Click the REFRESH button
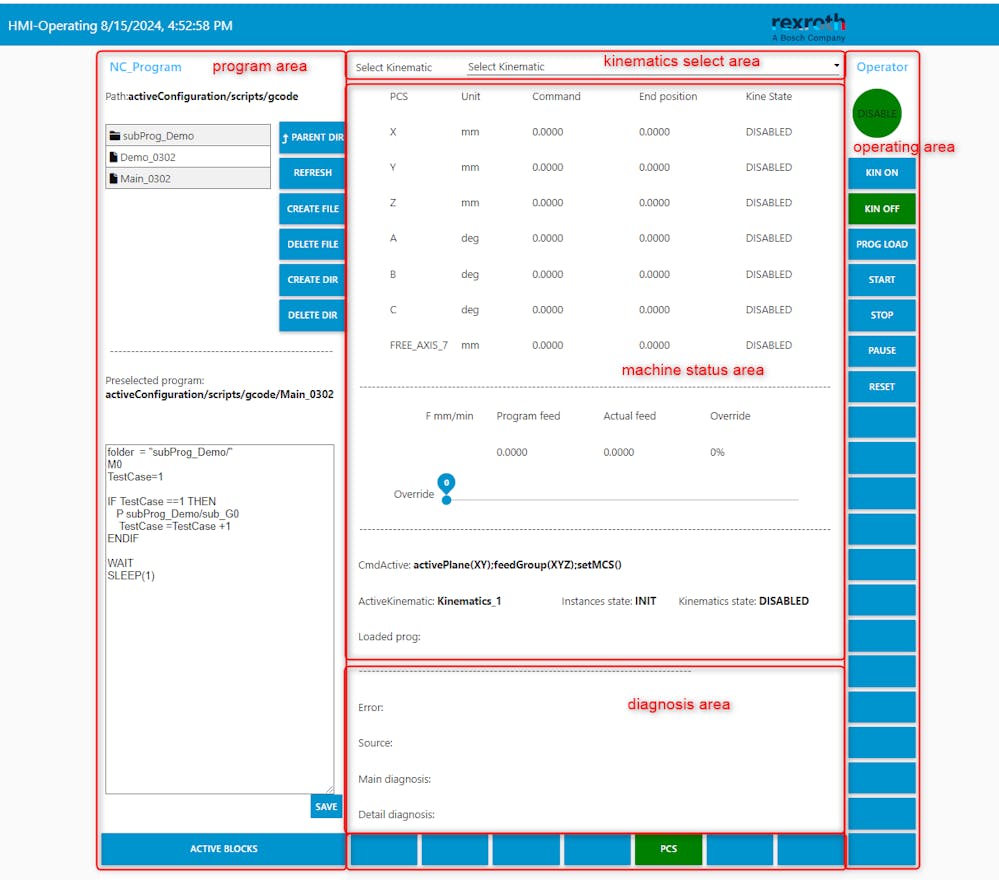The image size is (999, 880). tap(312, 173)
